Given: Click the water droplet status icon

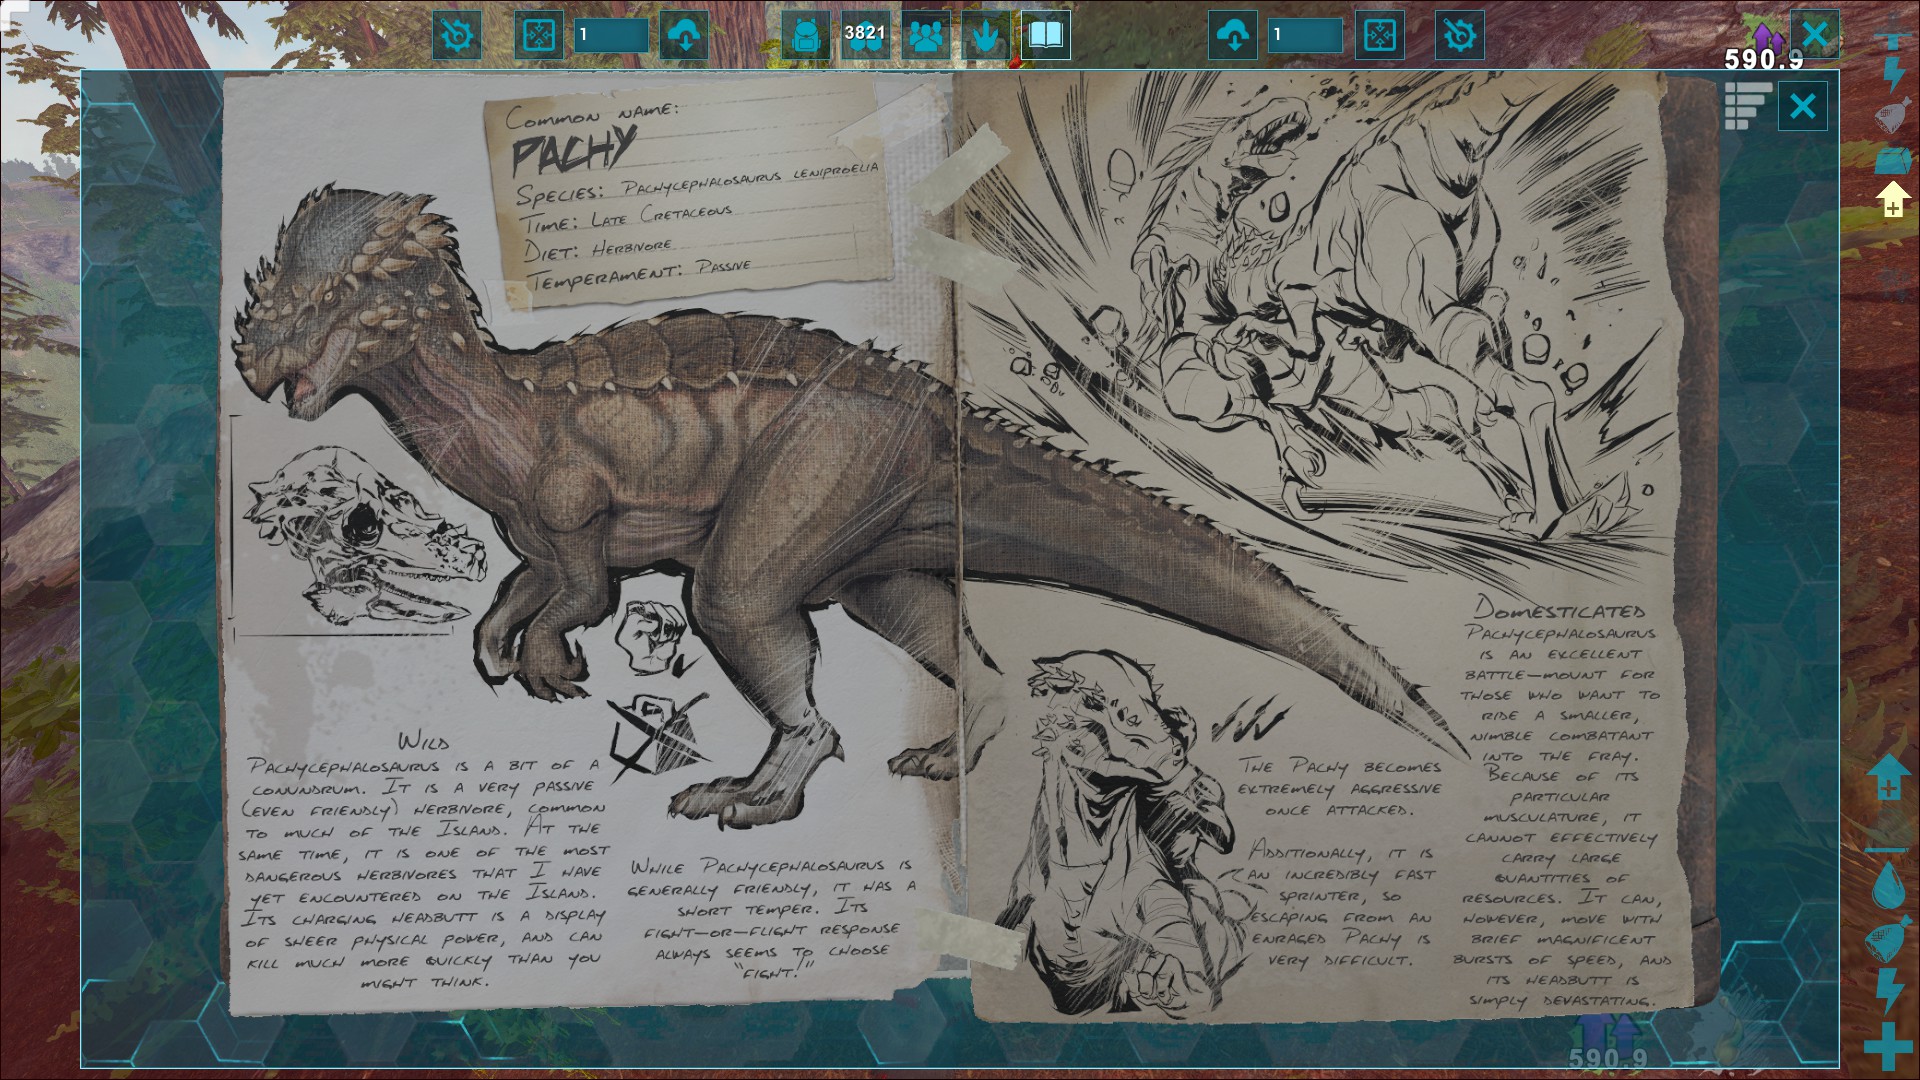Looking at the screenshot, I should pyautogui.click(x=1888, y=885).
